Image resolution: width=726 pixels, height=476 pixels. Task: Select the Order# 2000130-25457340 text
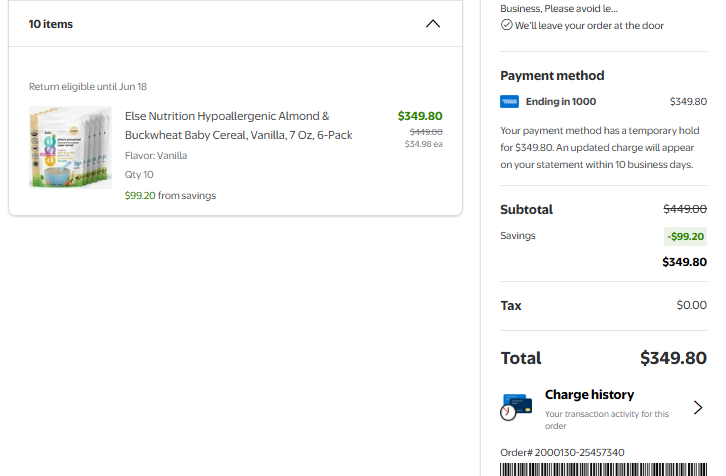(562, 452)
